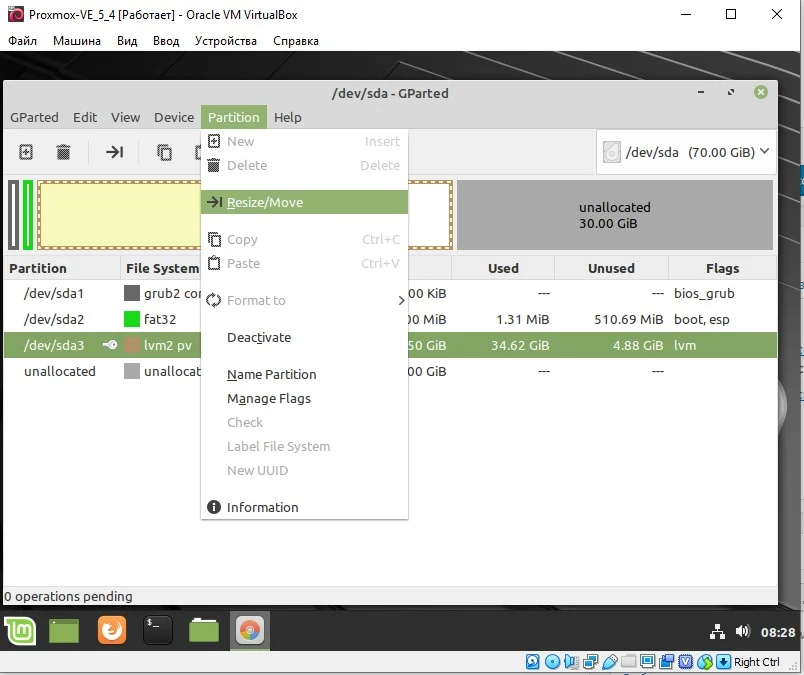
Task: Click the Flags column header
Action: 722,268
